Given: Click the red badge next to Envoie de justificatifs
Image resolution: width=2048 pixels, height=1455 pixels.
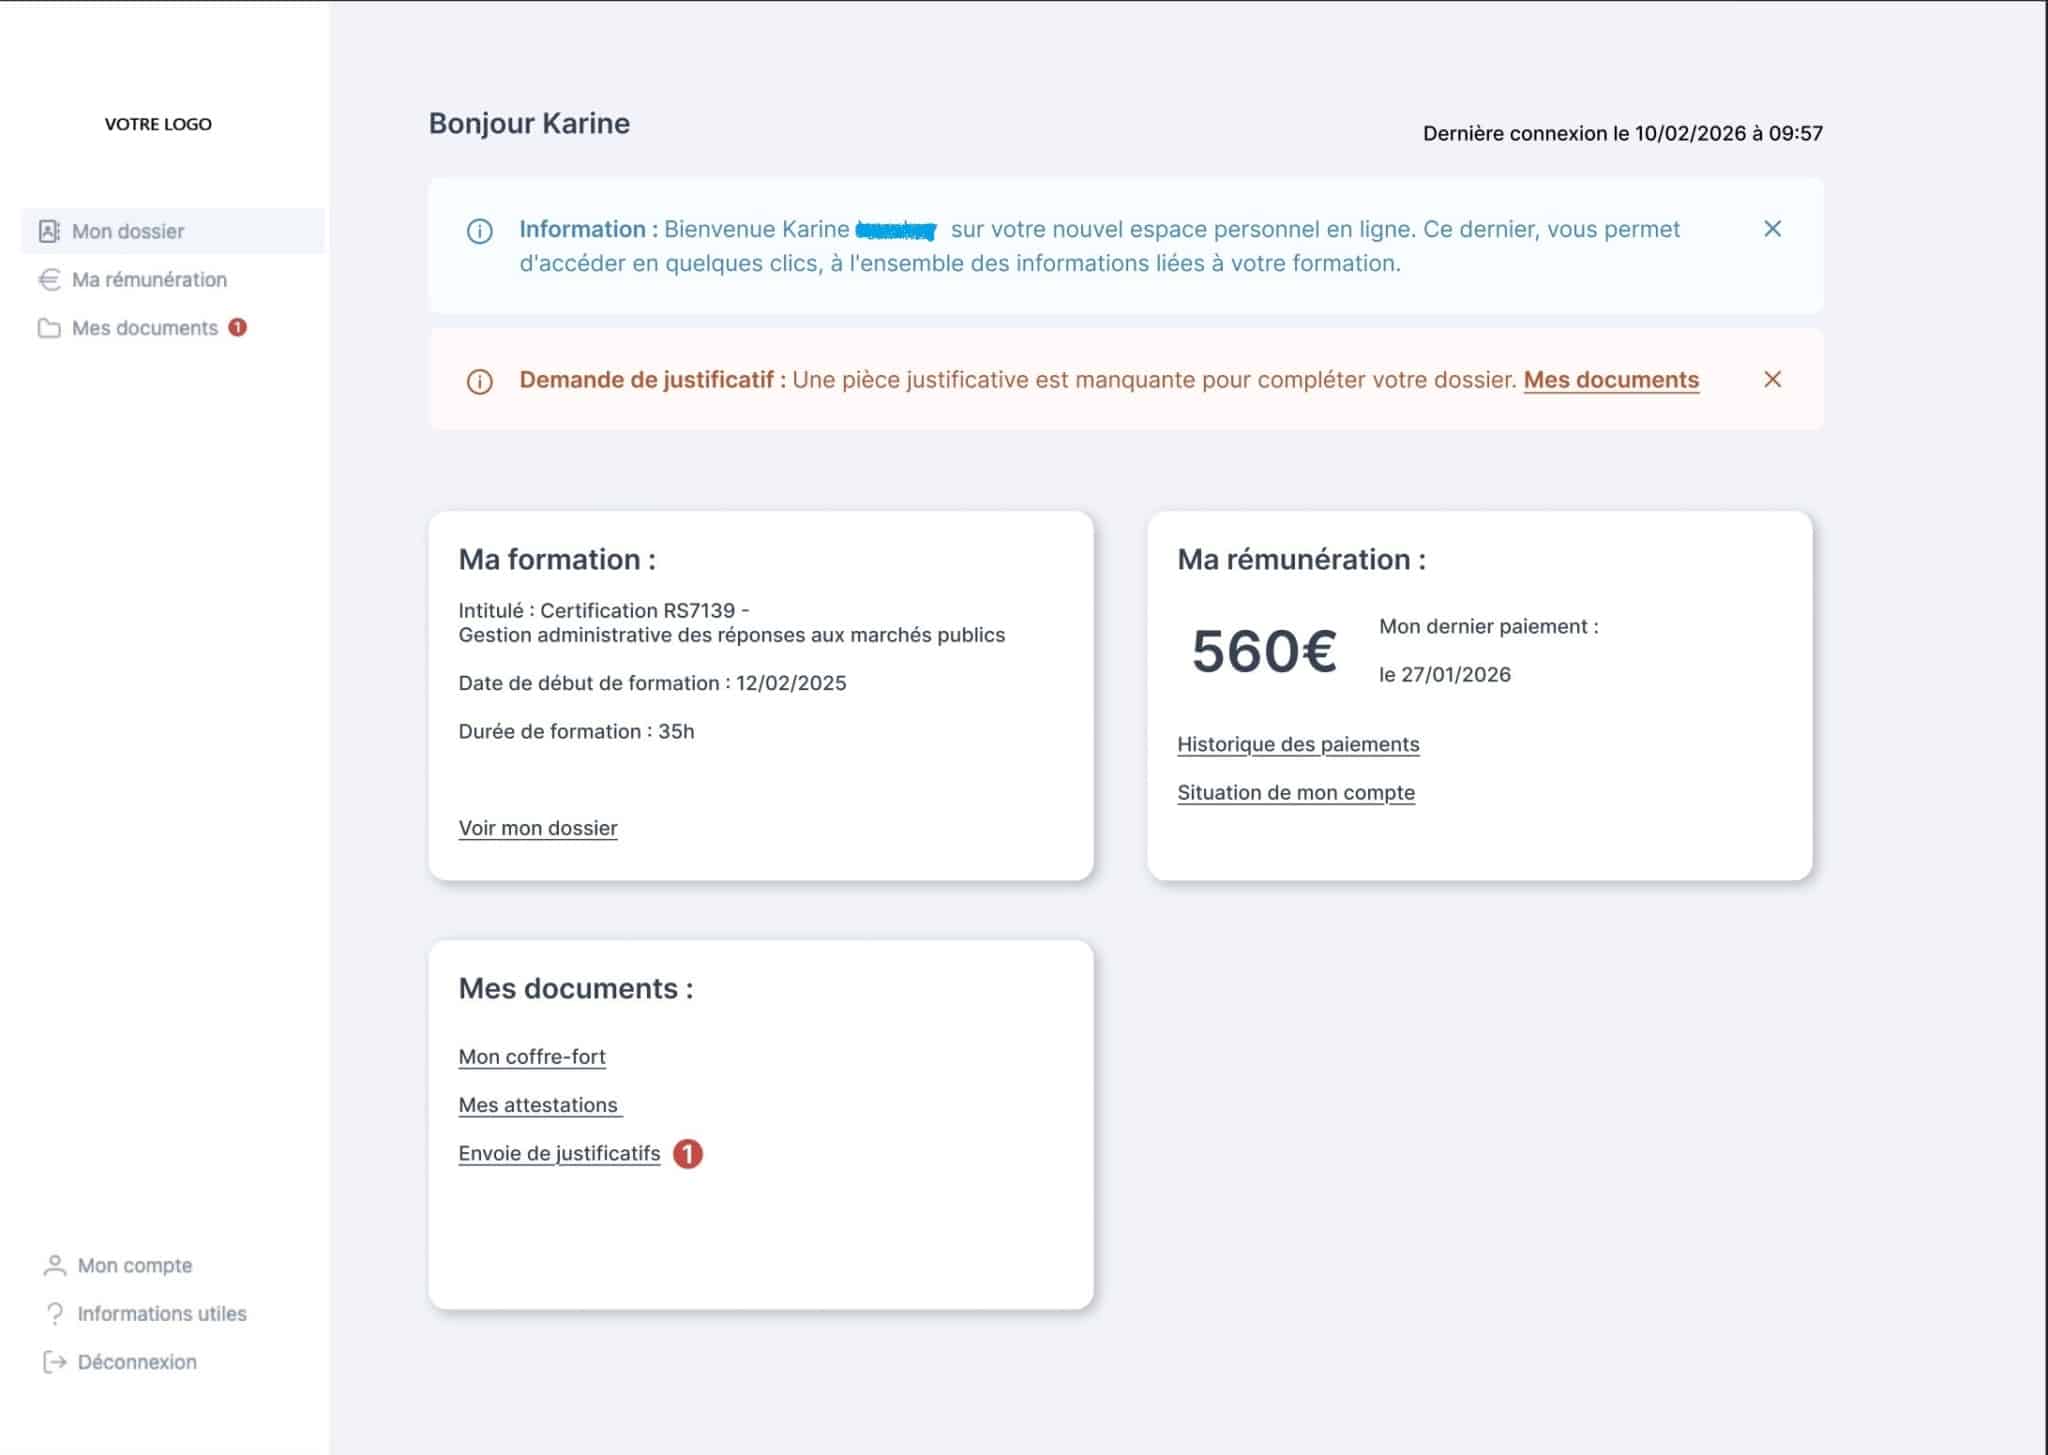Looking at the screenshot, I should click(x=688, y=1154).
